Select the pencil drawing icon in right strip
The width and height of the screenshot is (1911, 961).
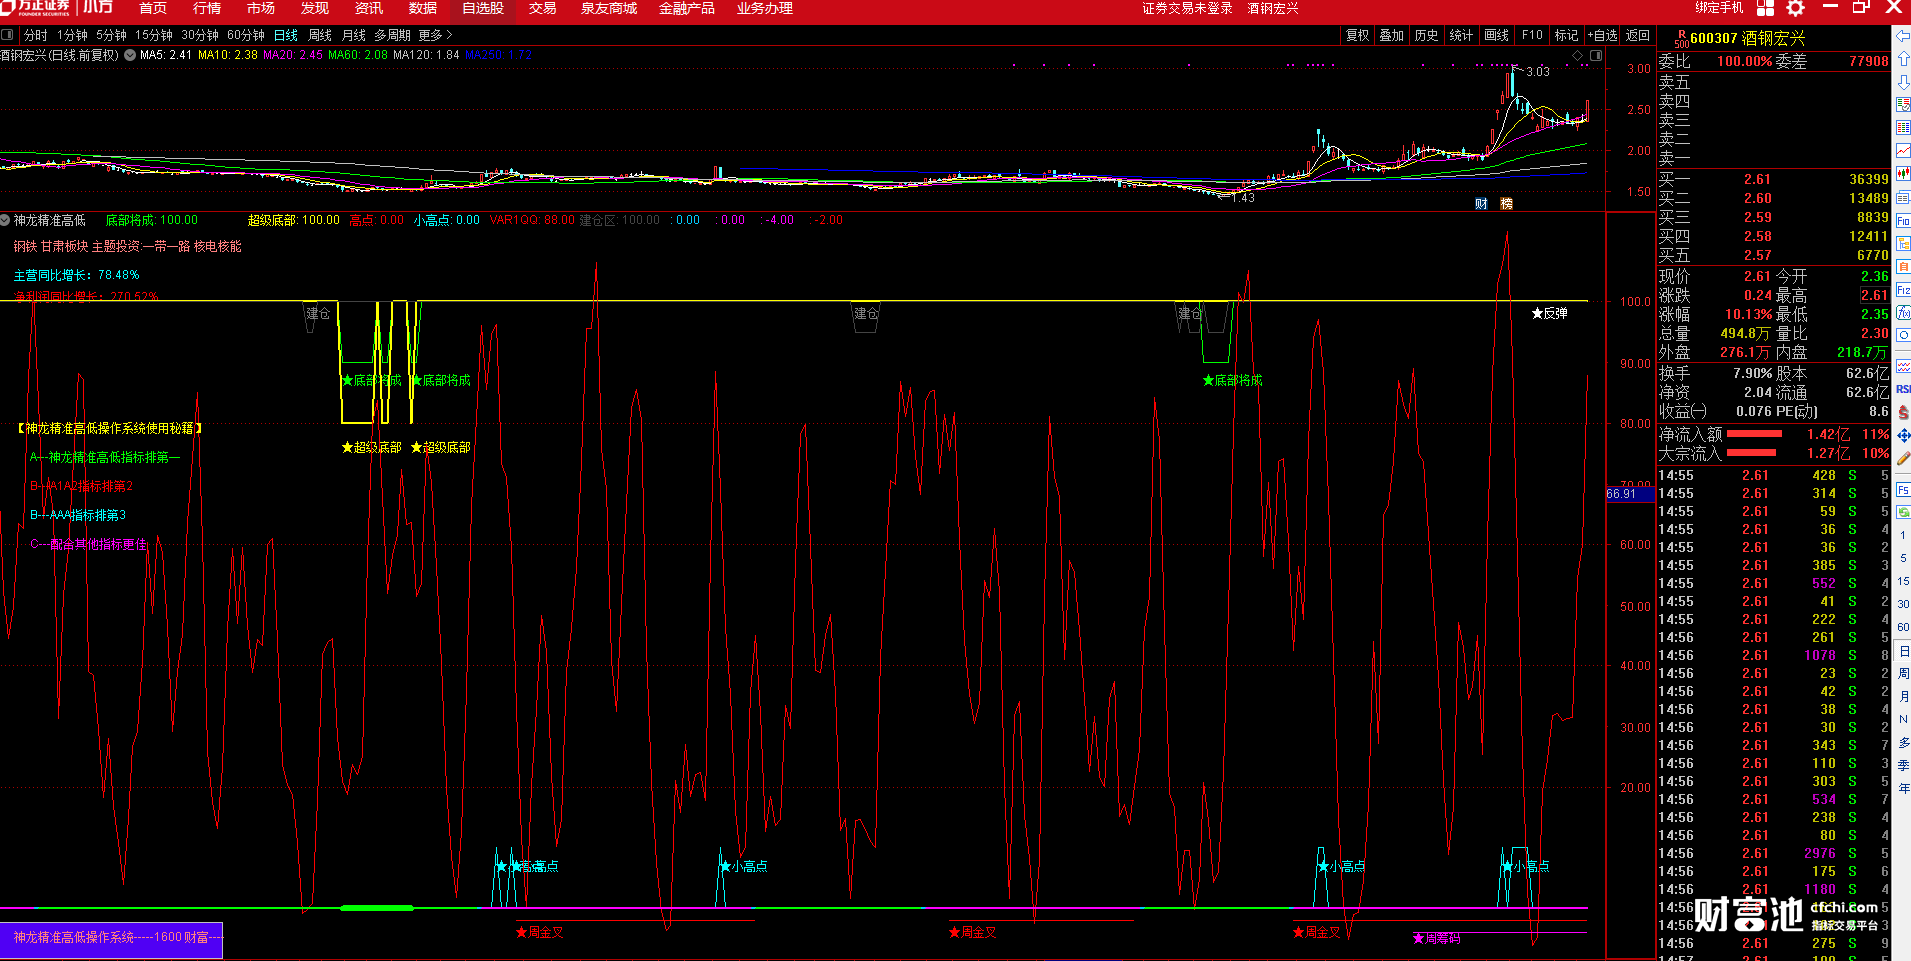pos(1902,458)
